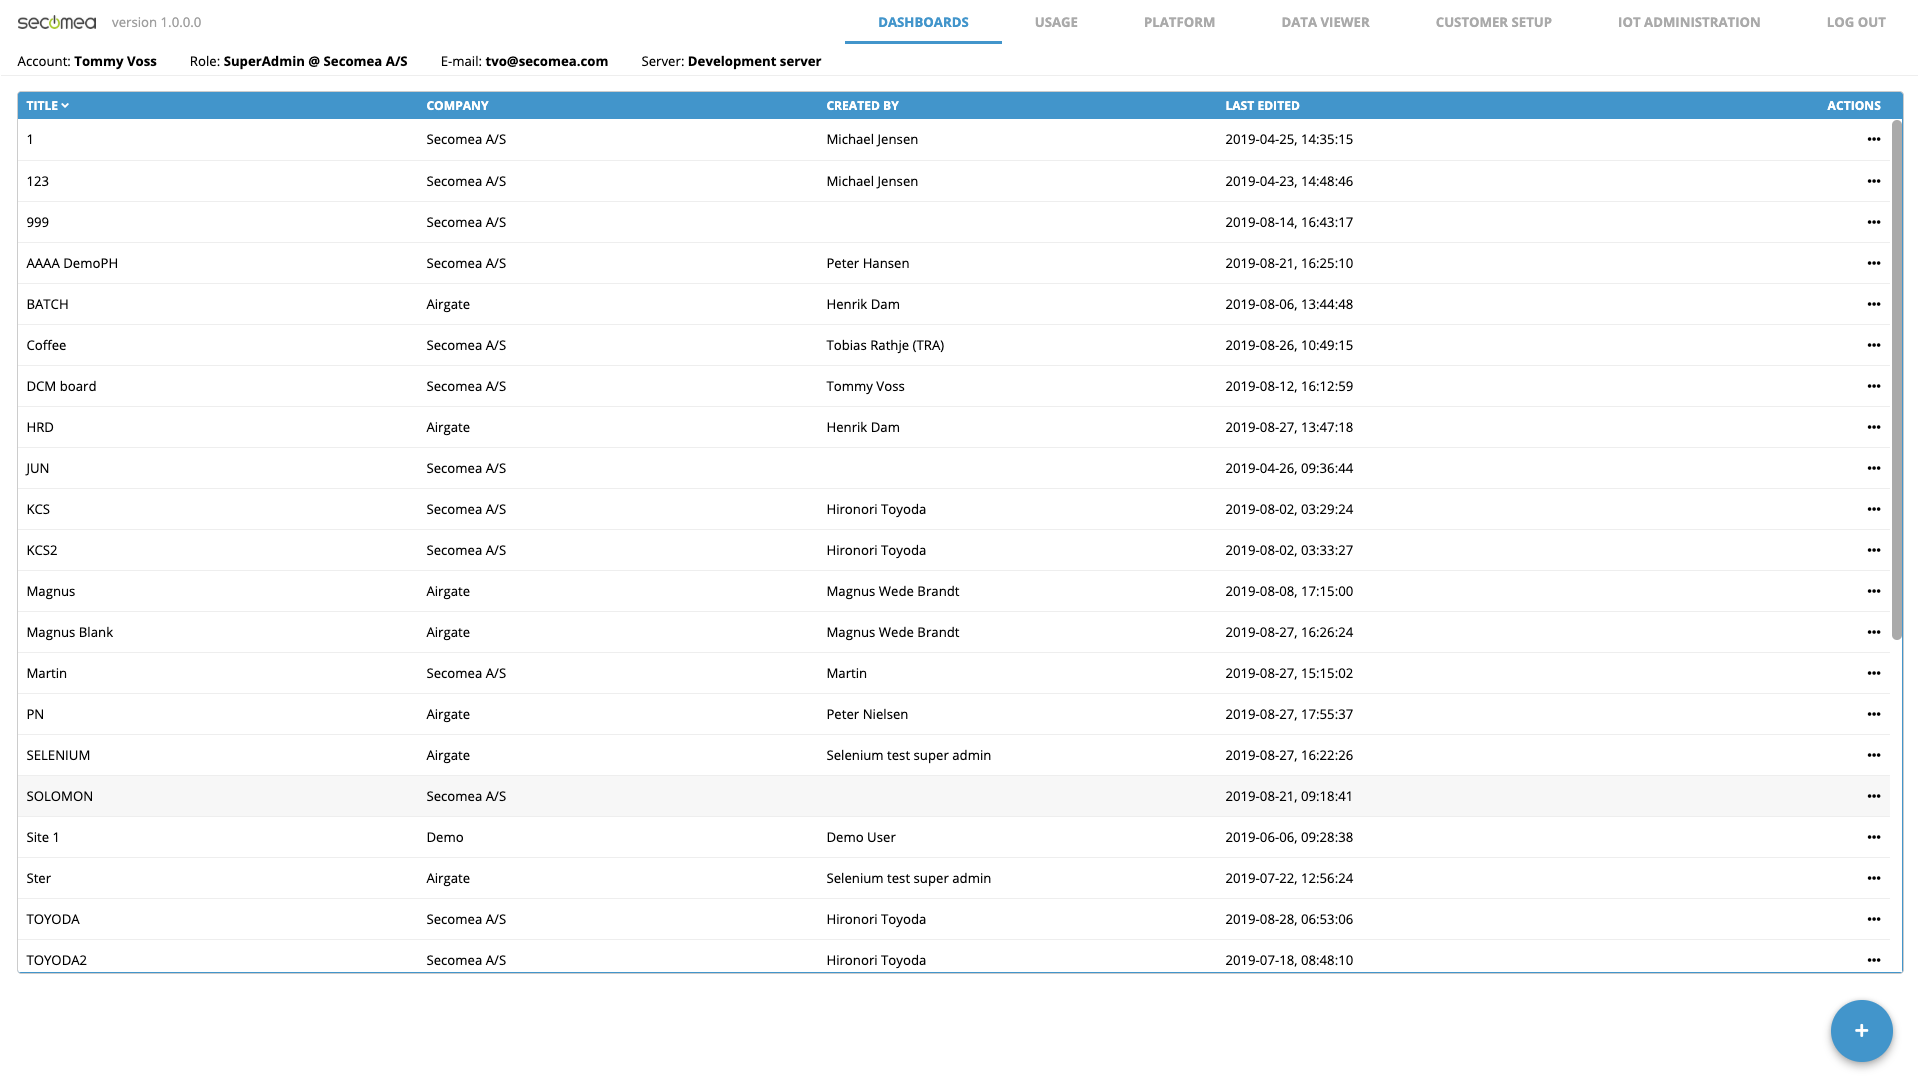Open actions menu for dashboard 123
The height and width of the screenshot is (1079, 1918).
click(x=1873, y=181)
